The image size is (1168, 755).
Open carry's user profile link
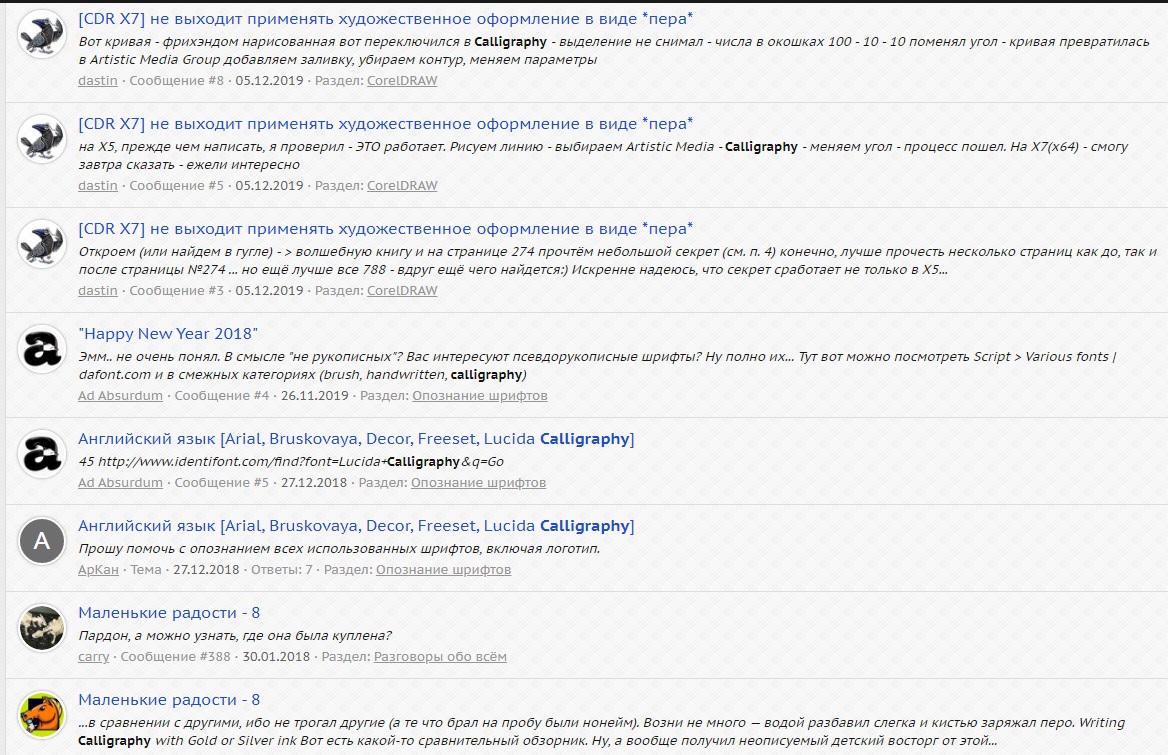pos(93,657)
